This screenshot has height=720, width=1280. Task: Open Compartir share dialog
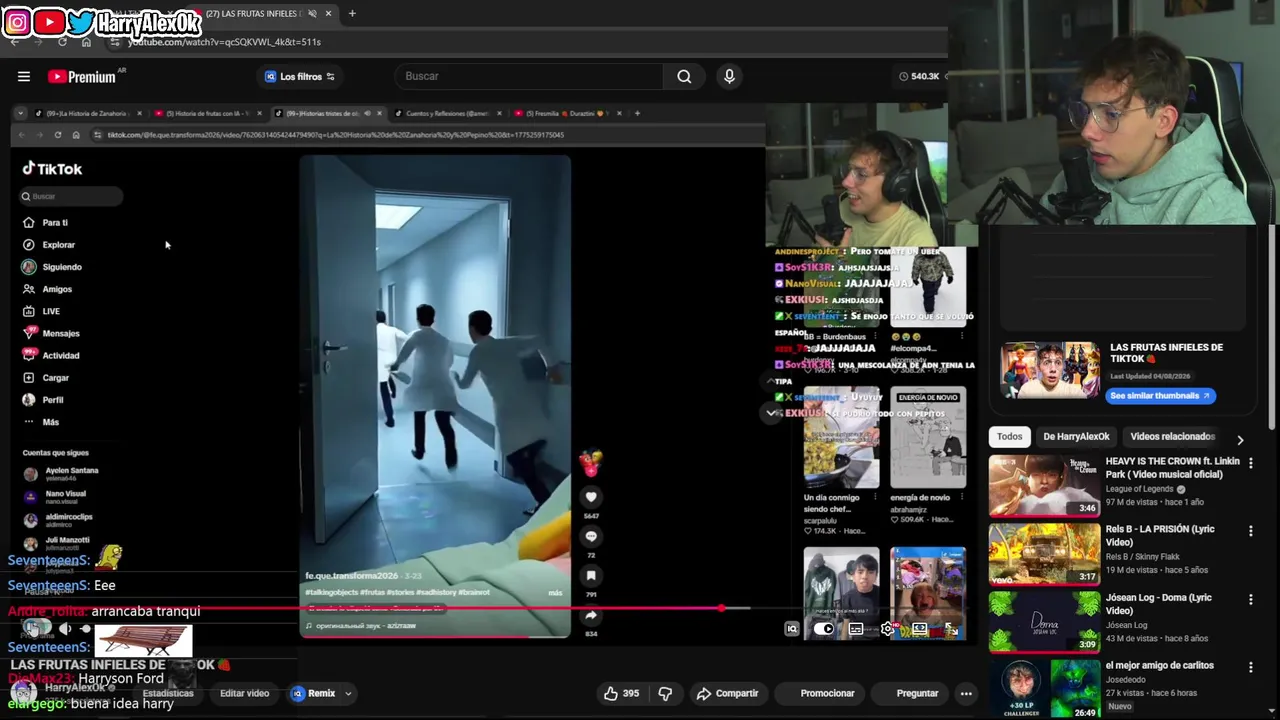tap(727, 693)
